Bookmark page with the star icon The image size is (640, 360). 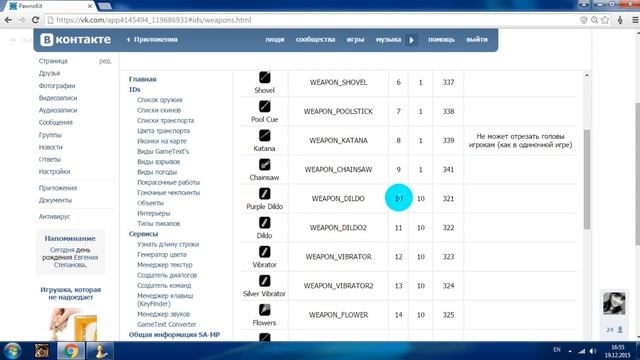(605, 20)
